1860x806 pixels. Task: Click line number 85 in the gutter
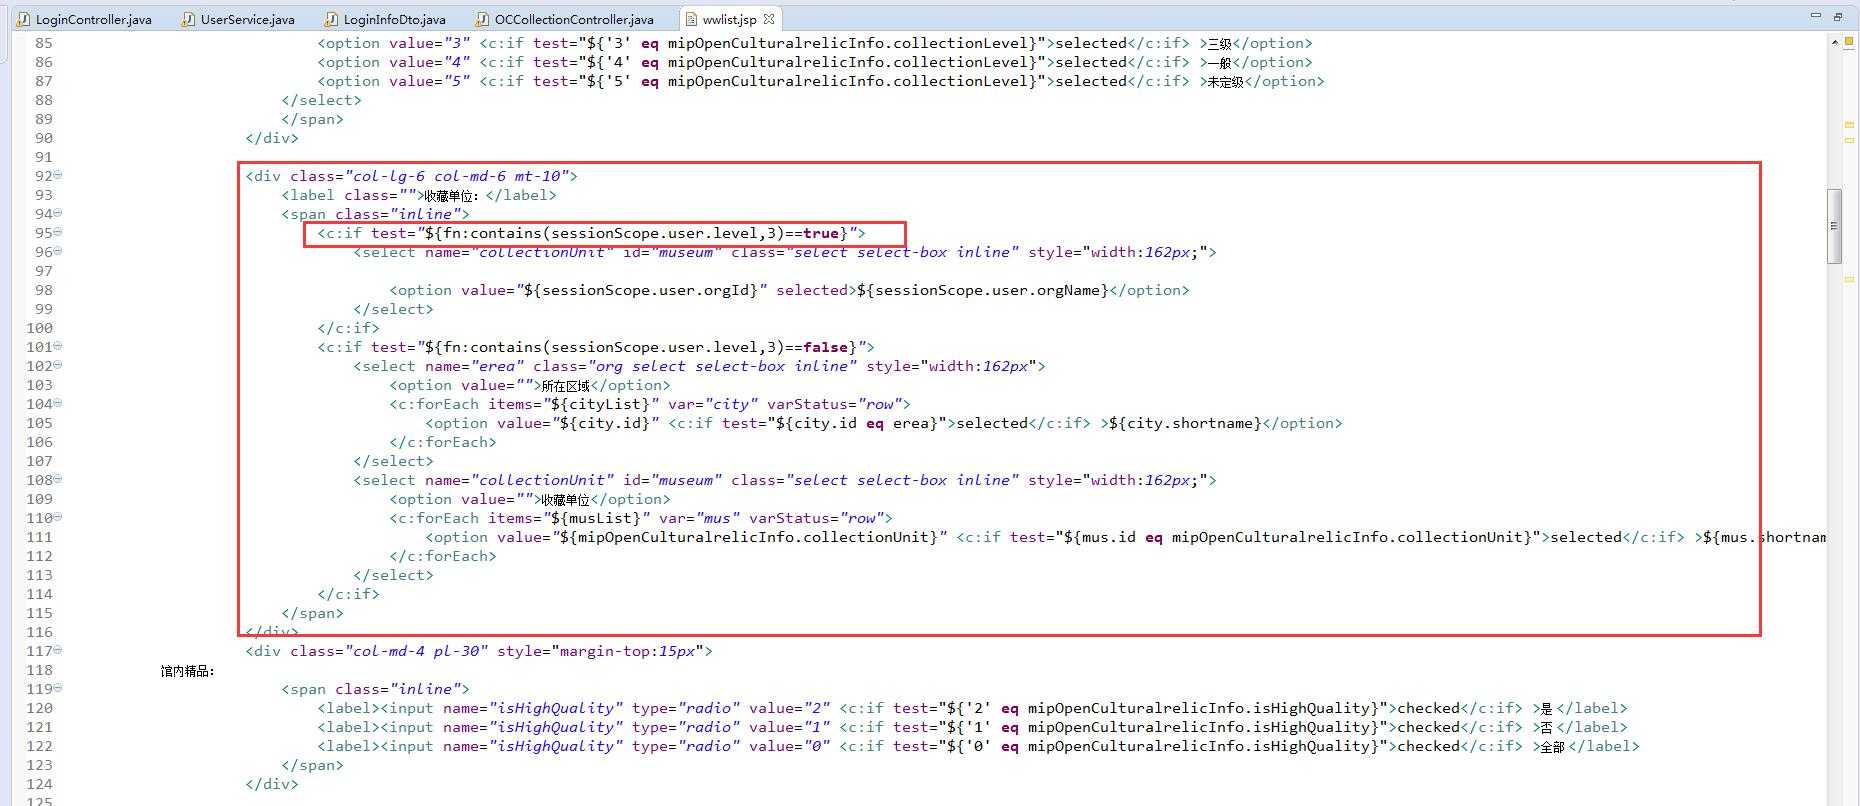click(x=44, y=43)
